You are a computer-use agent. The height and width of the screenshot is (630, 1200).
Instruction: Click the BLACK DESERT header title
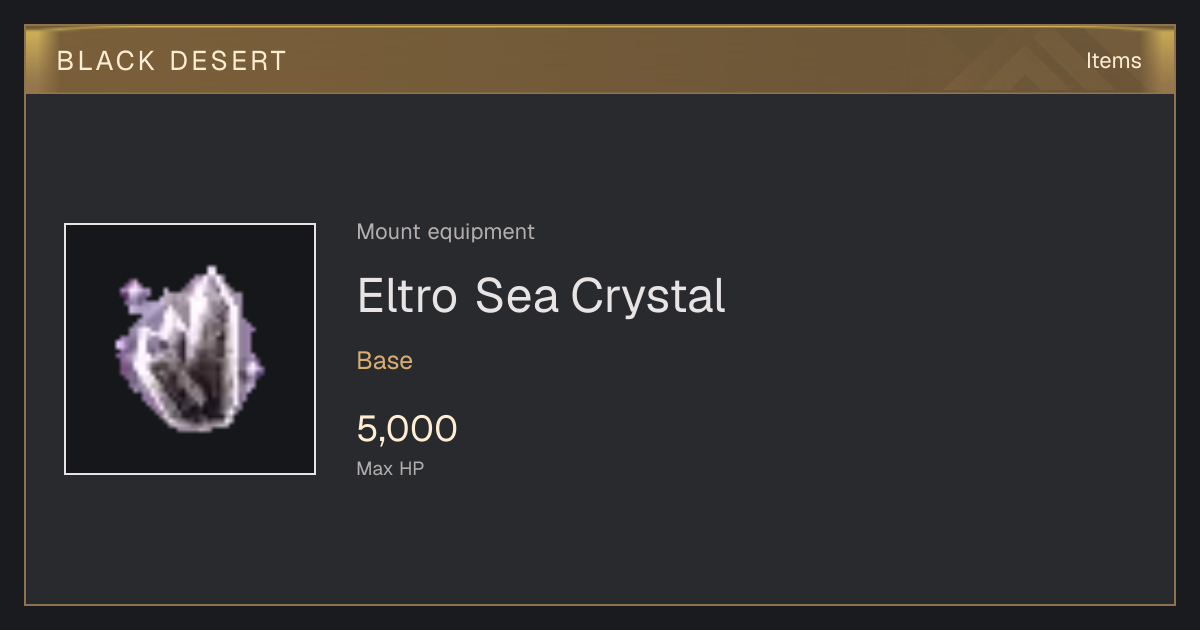point(172,61)
